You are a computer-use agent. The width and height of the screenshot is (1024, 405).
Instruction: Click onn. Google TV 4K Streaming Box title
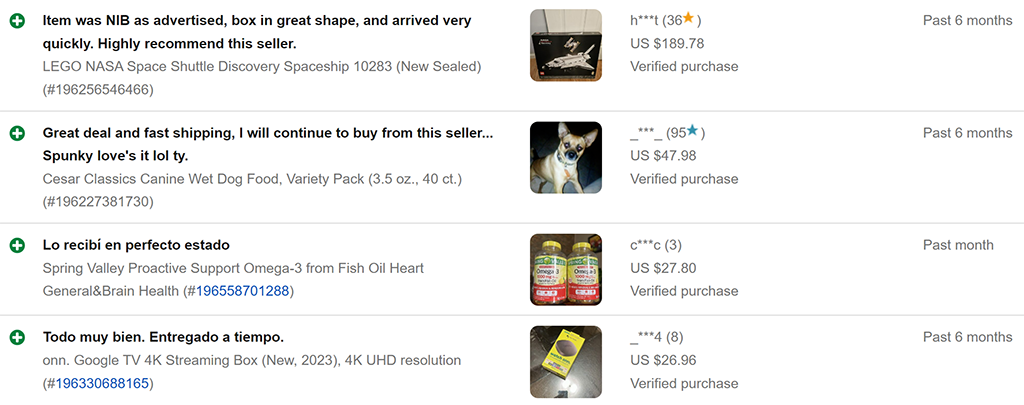click(251, 360)
